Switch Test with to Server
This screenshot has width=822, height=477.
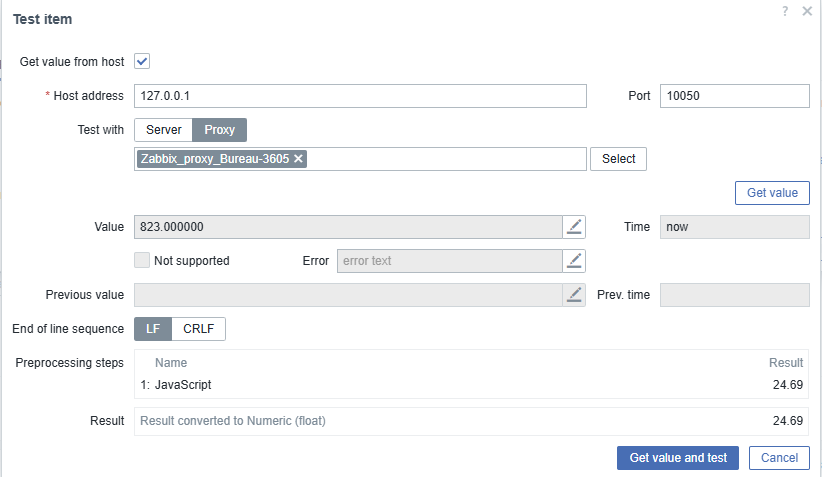164,130
